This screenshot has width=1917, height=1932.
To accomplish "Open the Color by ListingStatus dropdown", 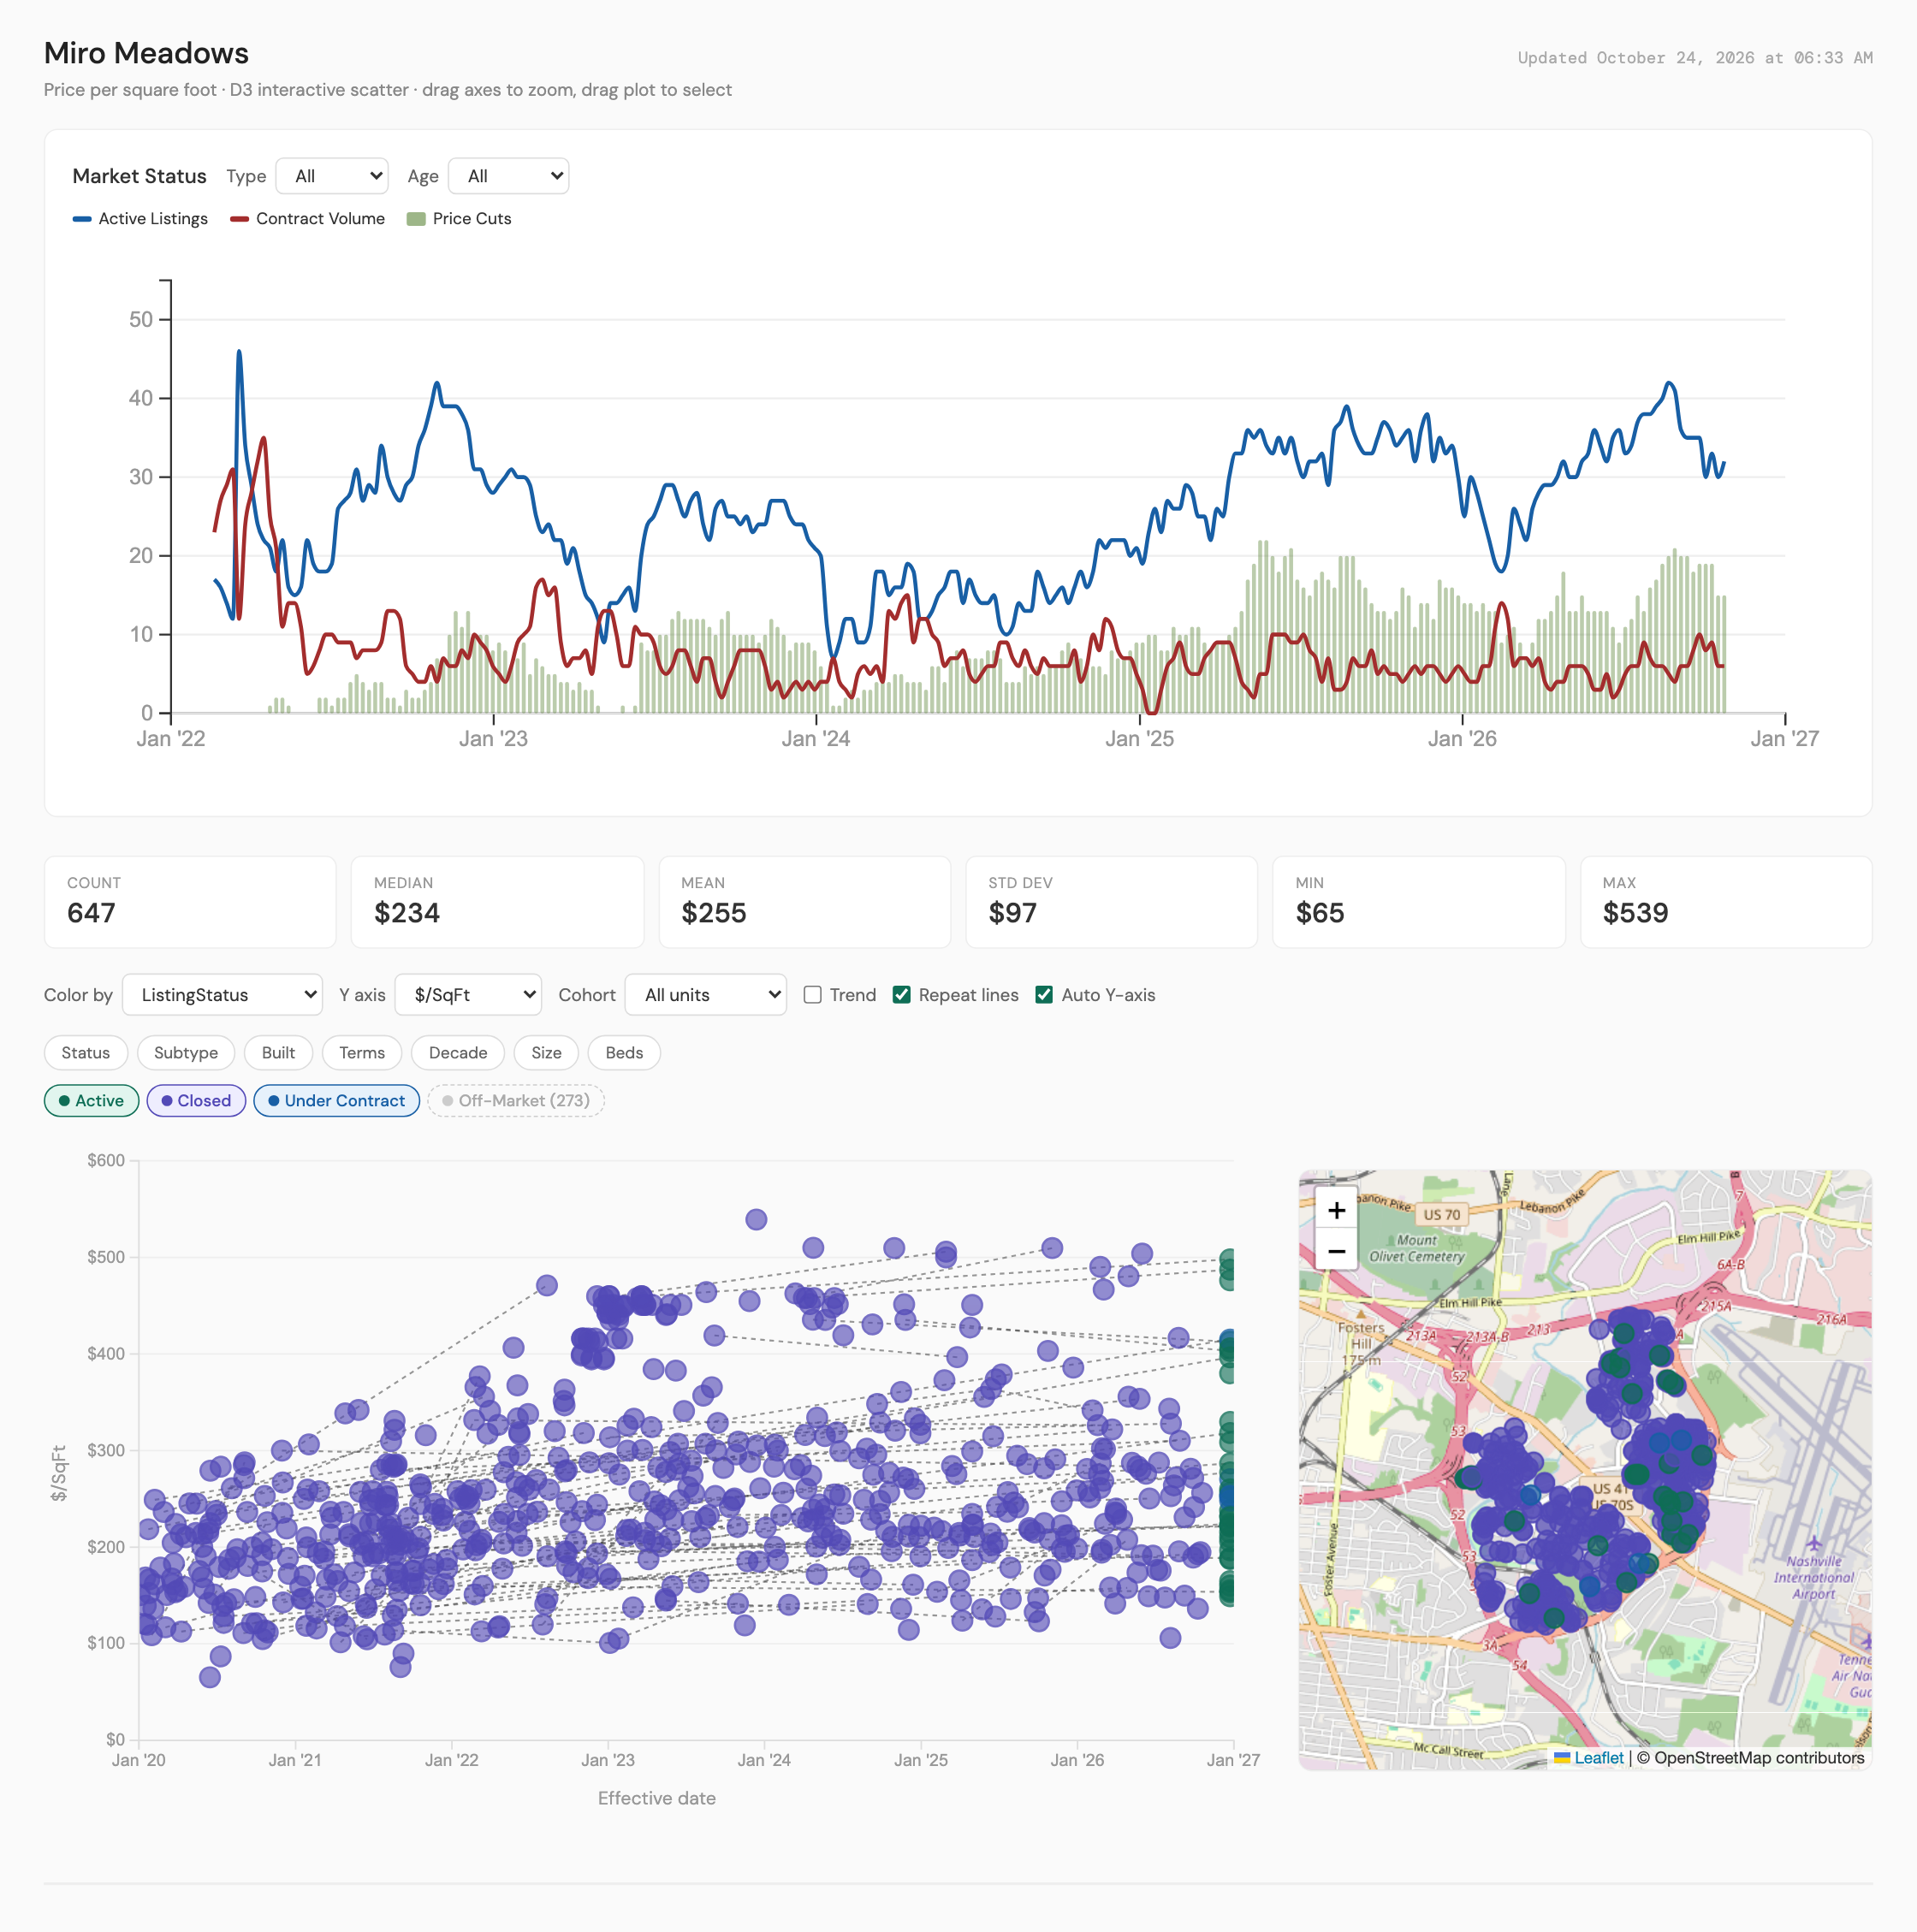I will [222, 995].
